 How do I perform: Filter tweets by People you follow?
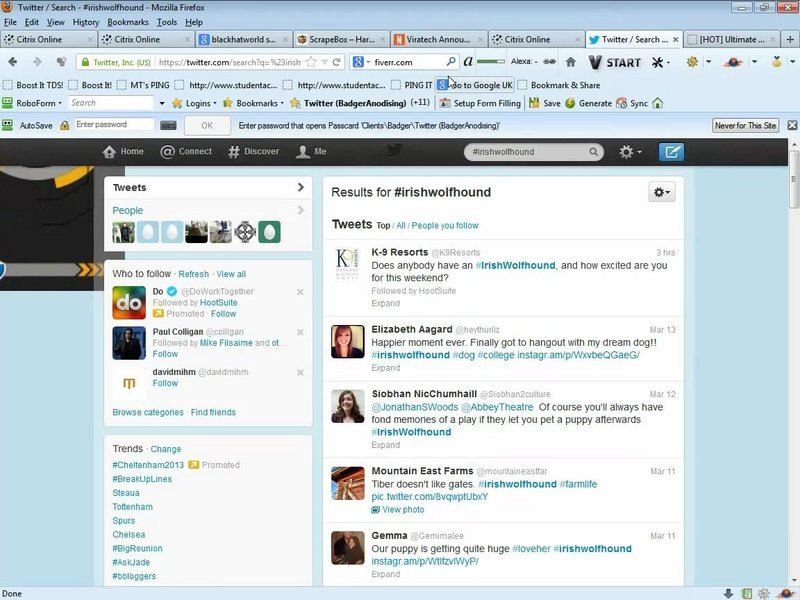click(x=445, y=226)
